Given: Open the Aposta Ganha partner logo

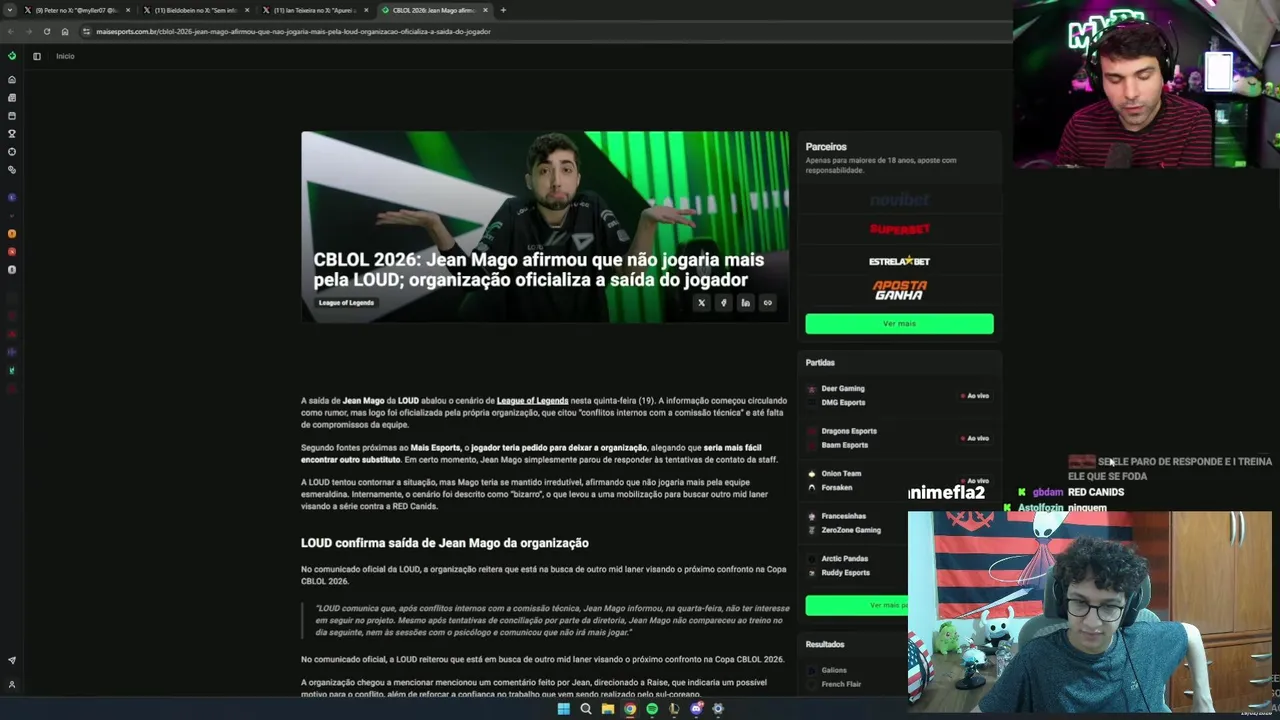Looking at the screenshot, I should coord(899,290).
